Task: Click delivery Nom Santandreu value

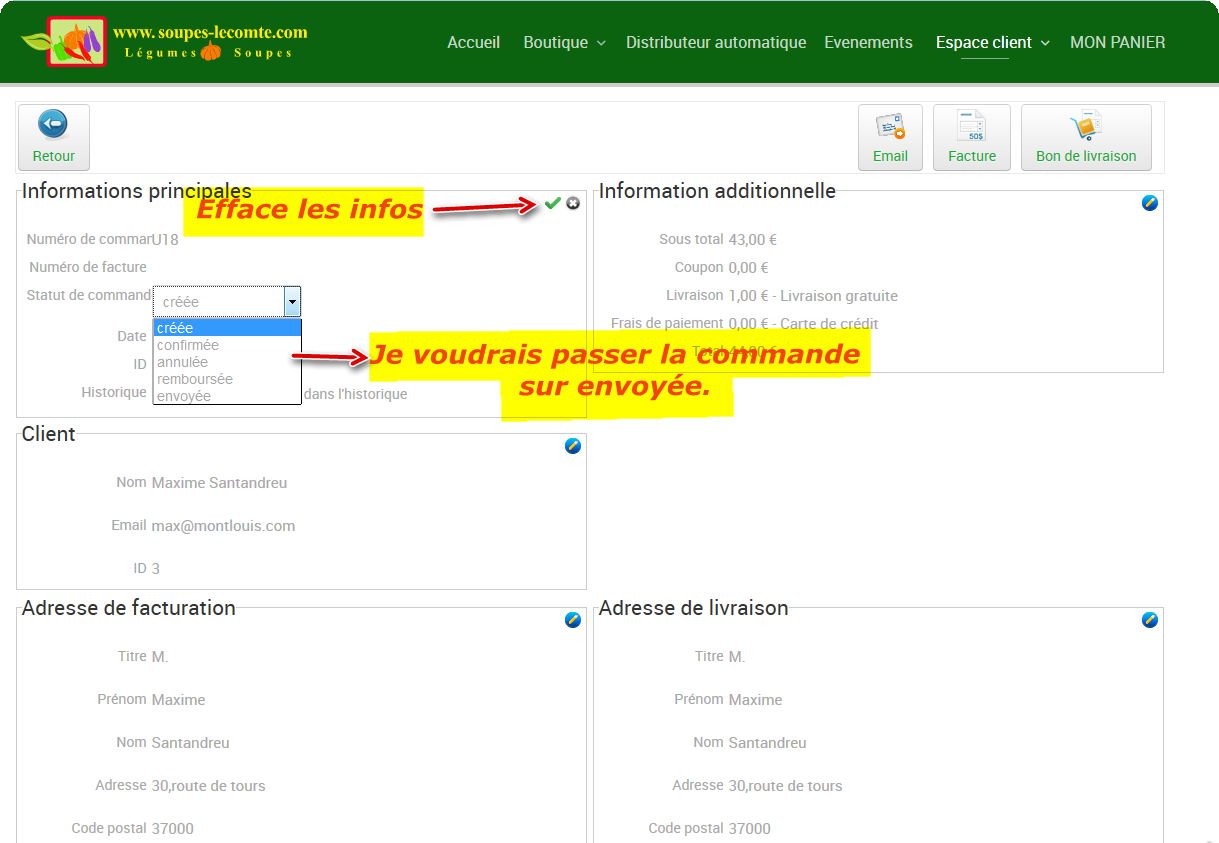Action: [767, 743]
